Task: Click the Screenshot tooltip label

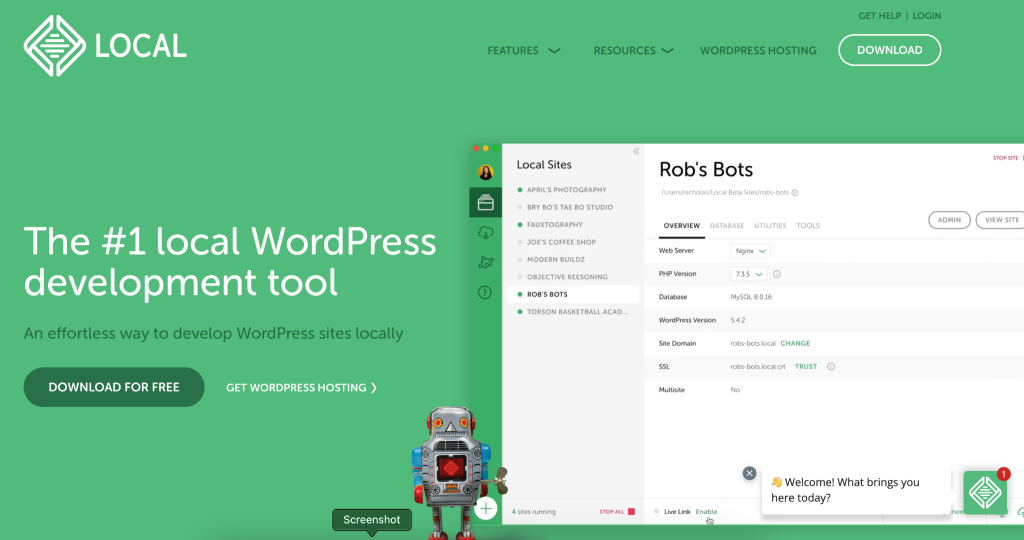Action: [x=372, y=520]
